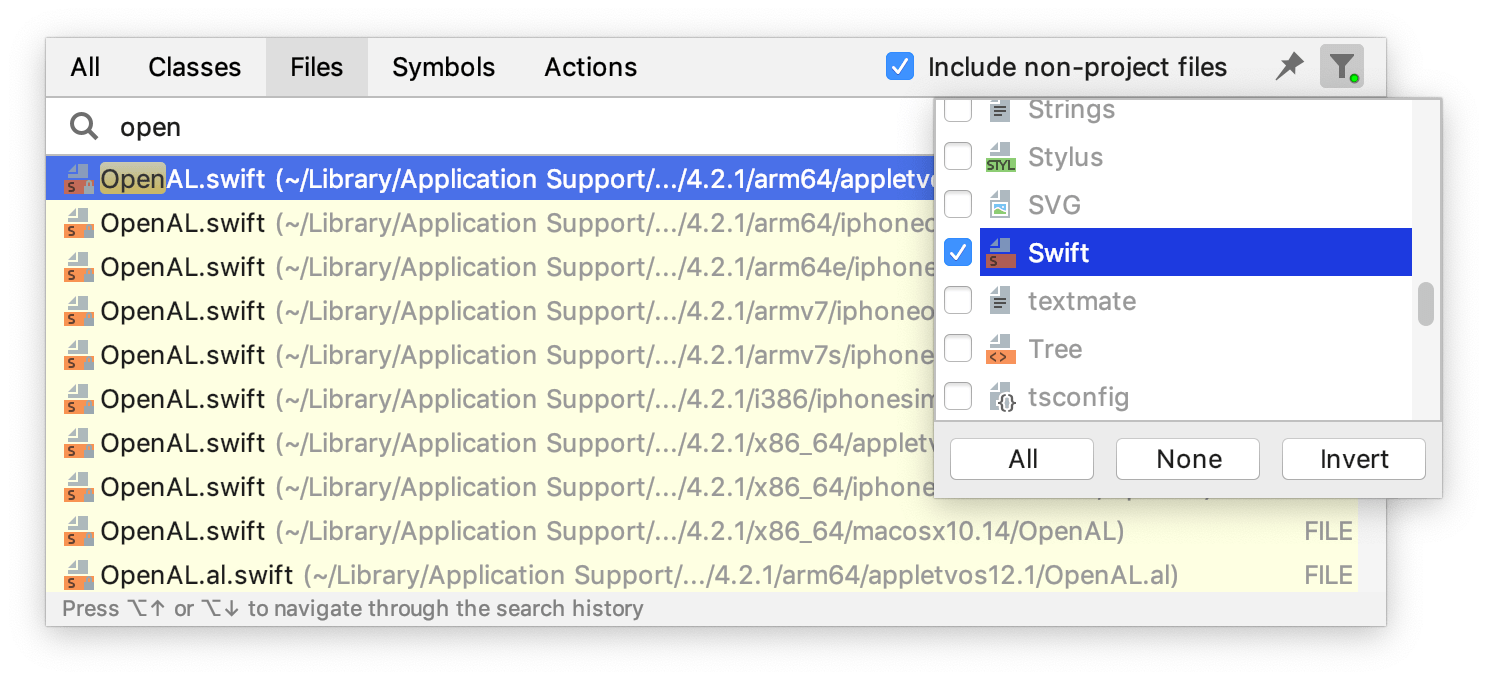Click the All button in filter popup
Screen dimensions: 1488x679
click(x=1022, y=459)
